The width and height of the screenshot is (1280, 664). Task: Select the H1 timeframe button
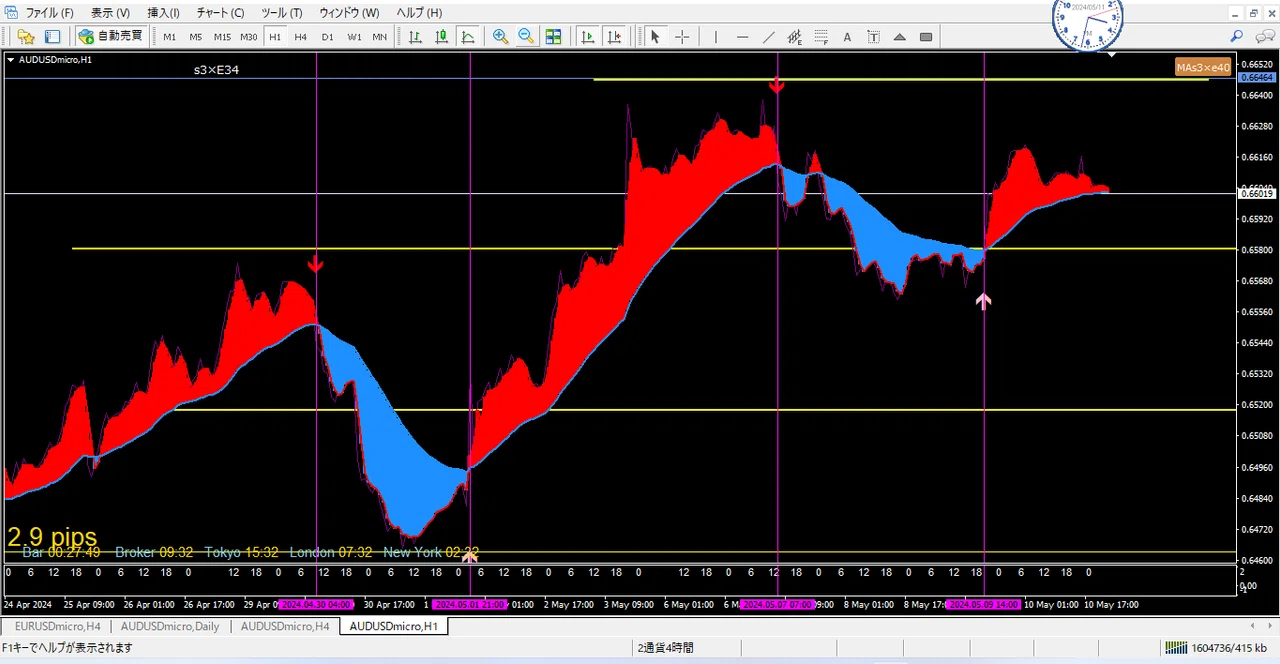click(275, 37)
